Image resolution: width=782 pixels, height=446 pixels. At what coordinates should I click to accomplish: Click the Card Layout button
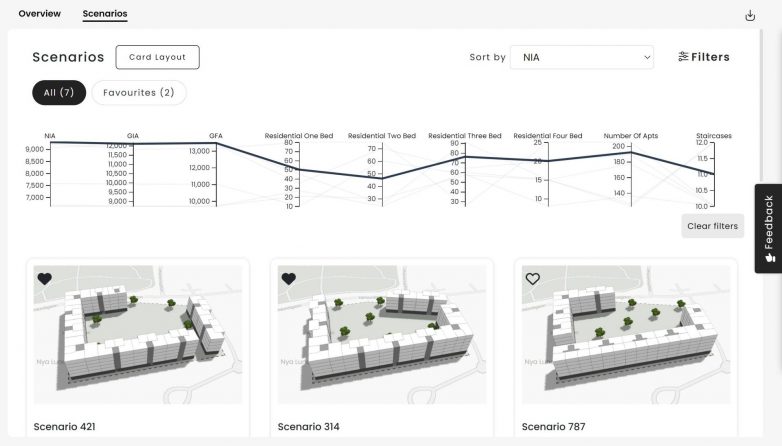click(x=157, y=57)
